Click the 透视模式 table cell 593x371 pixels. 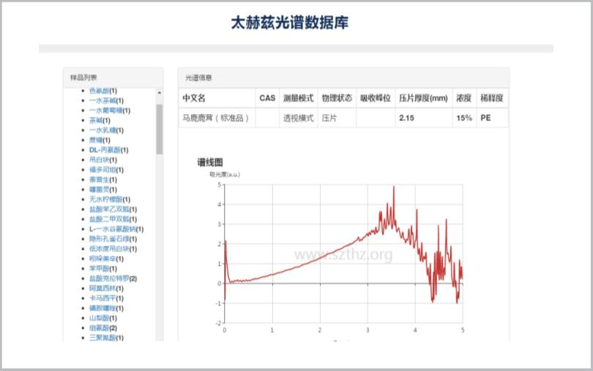click(298, 118)
